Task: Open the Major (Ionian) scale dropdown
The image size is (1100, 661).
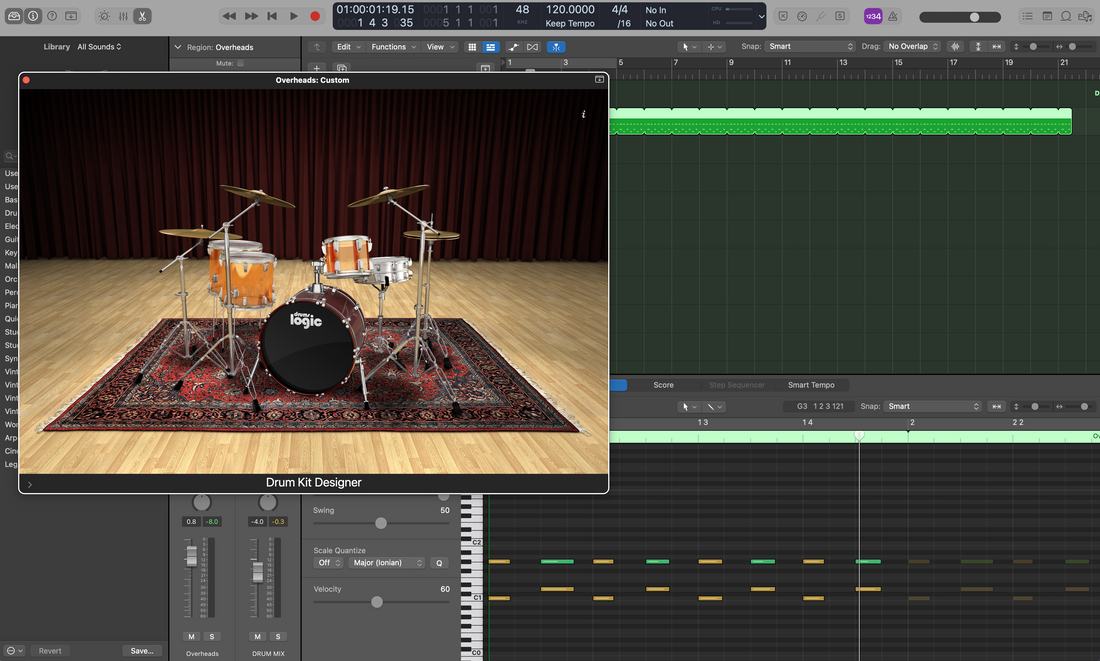Action: coord(387,563)
